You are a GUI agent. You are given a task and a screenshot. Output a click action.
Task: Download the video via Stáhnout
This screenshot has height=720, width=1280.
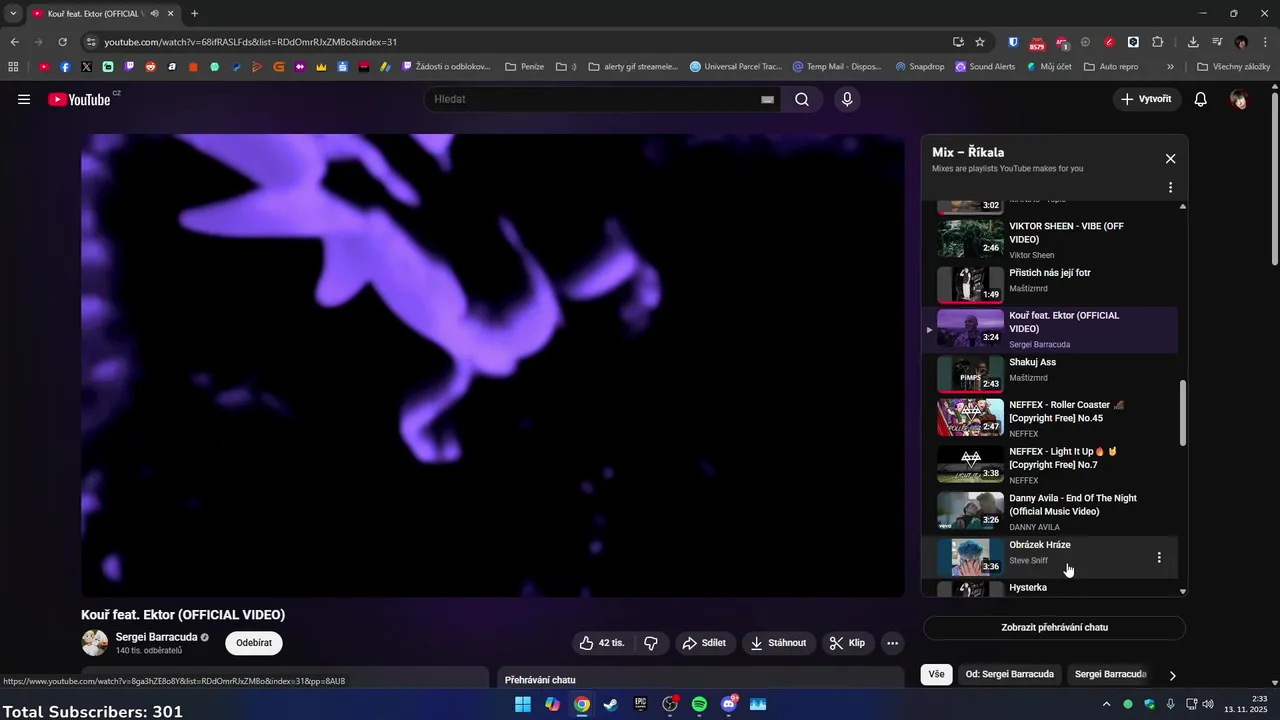(779, 643)
